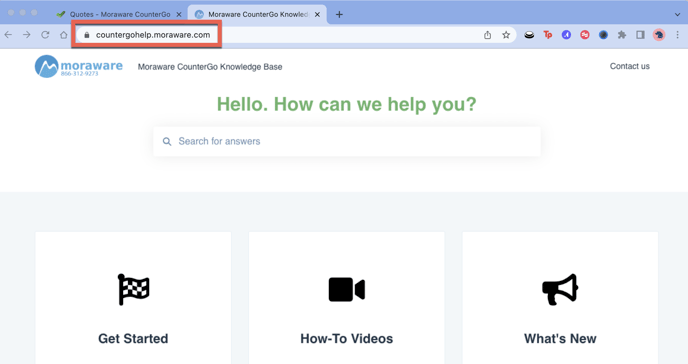The width and height of the screenshot is (688, 364).
Task: View site info via the lock icon
Action: click(x=86, y=35)
